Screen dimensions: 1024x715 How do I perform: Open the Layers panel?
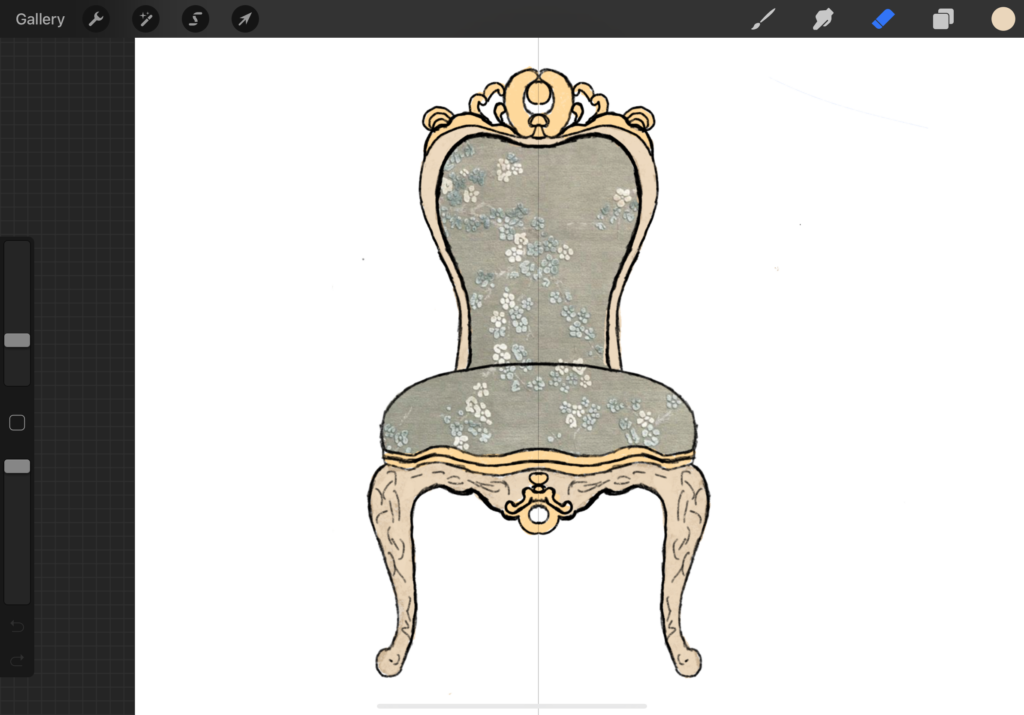943,19
